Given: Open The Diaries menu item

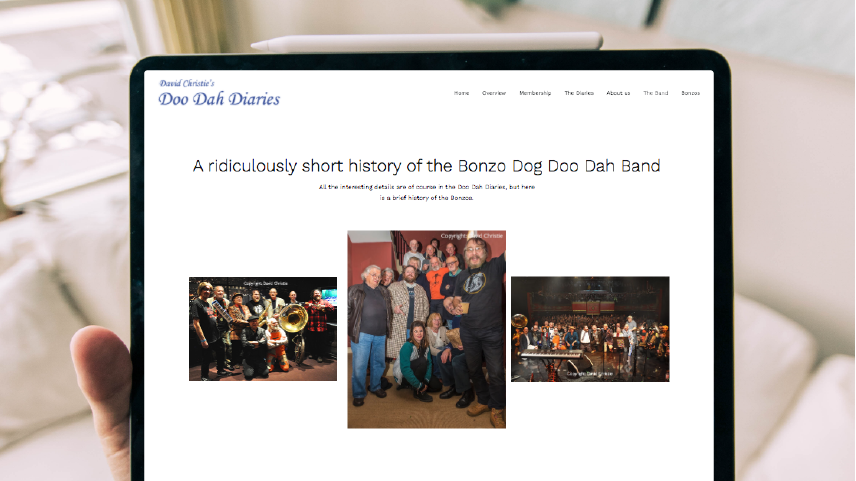Looking at the screenshot, I should 579,93.
